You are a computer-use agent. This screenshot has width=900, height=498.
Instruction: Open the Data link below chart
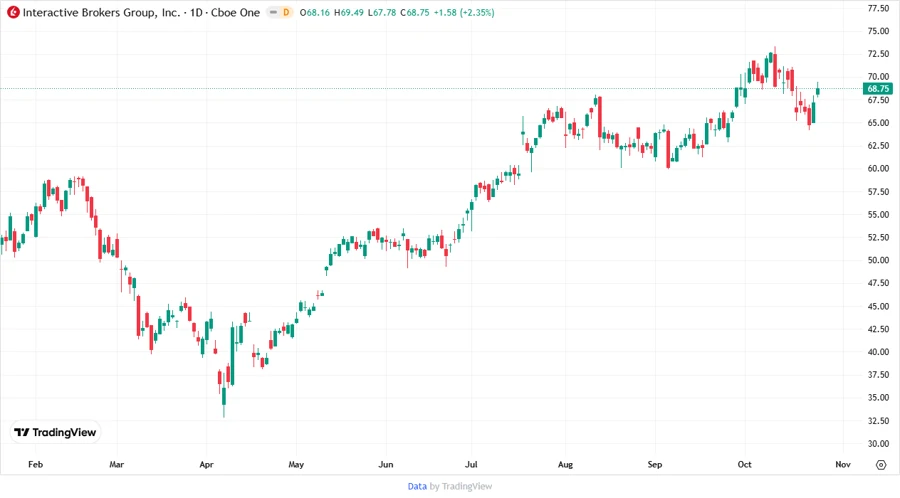tap(417, 486)
